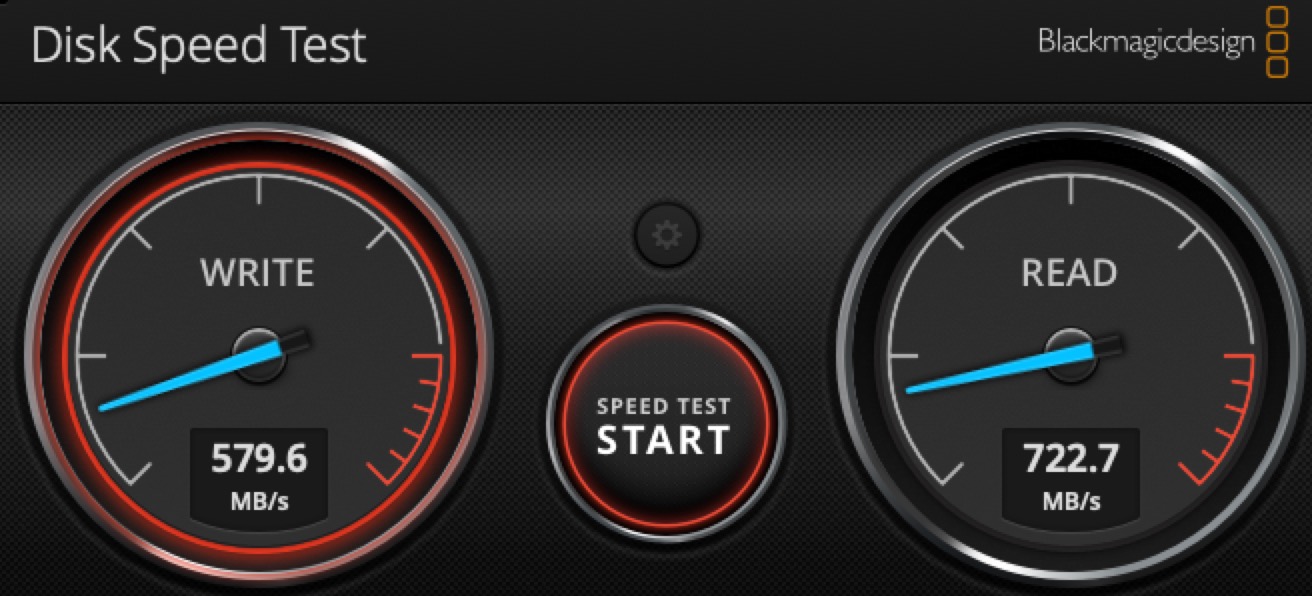Screen dimensions: 1312x596
Task: Click the READ gauge needle center hub
Action: point(1070,354)
